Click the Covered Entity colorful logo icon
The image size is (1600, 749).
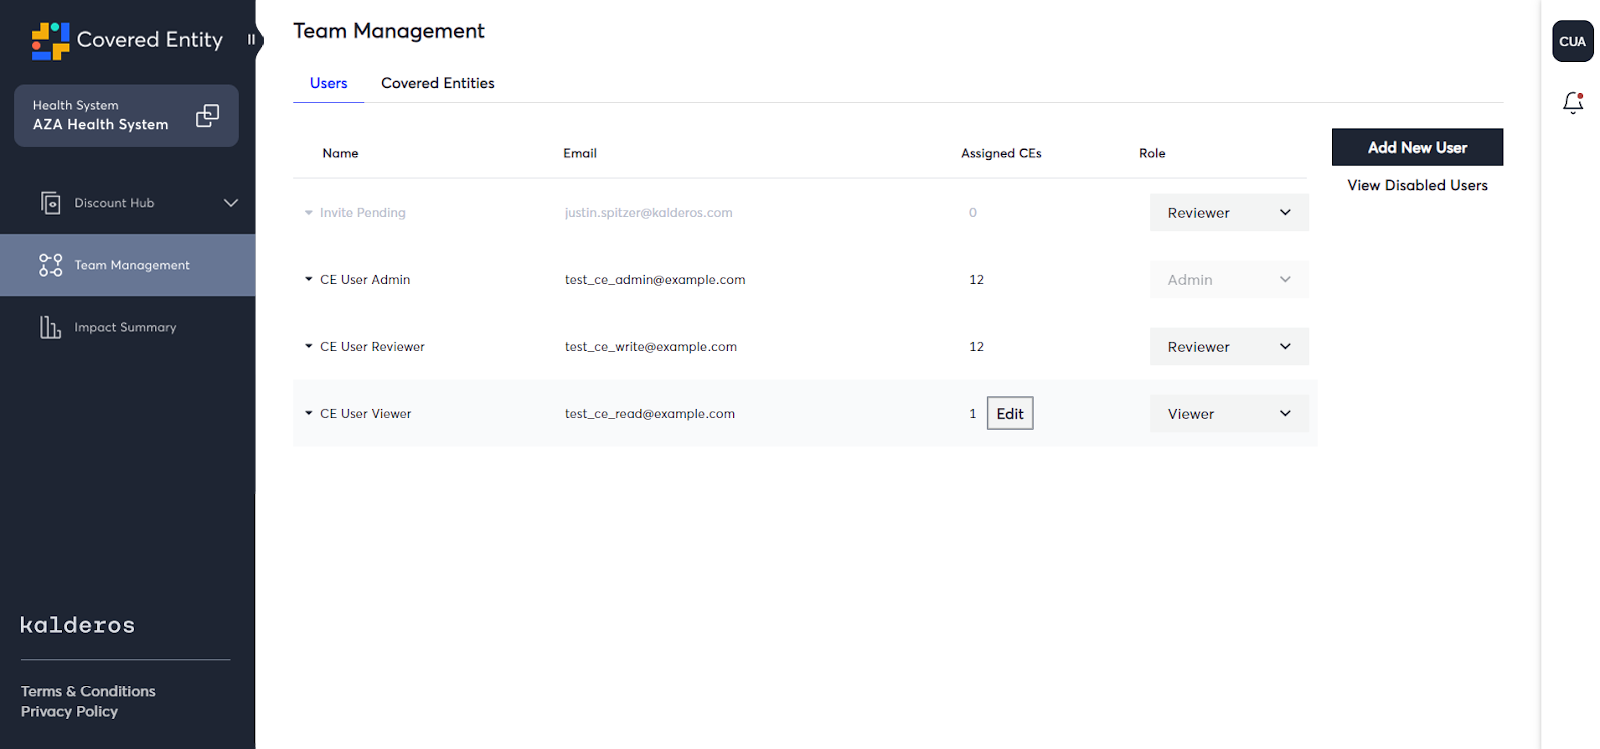50,41
